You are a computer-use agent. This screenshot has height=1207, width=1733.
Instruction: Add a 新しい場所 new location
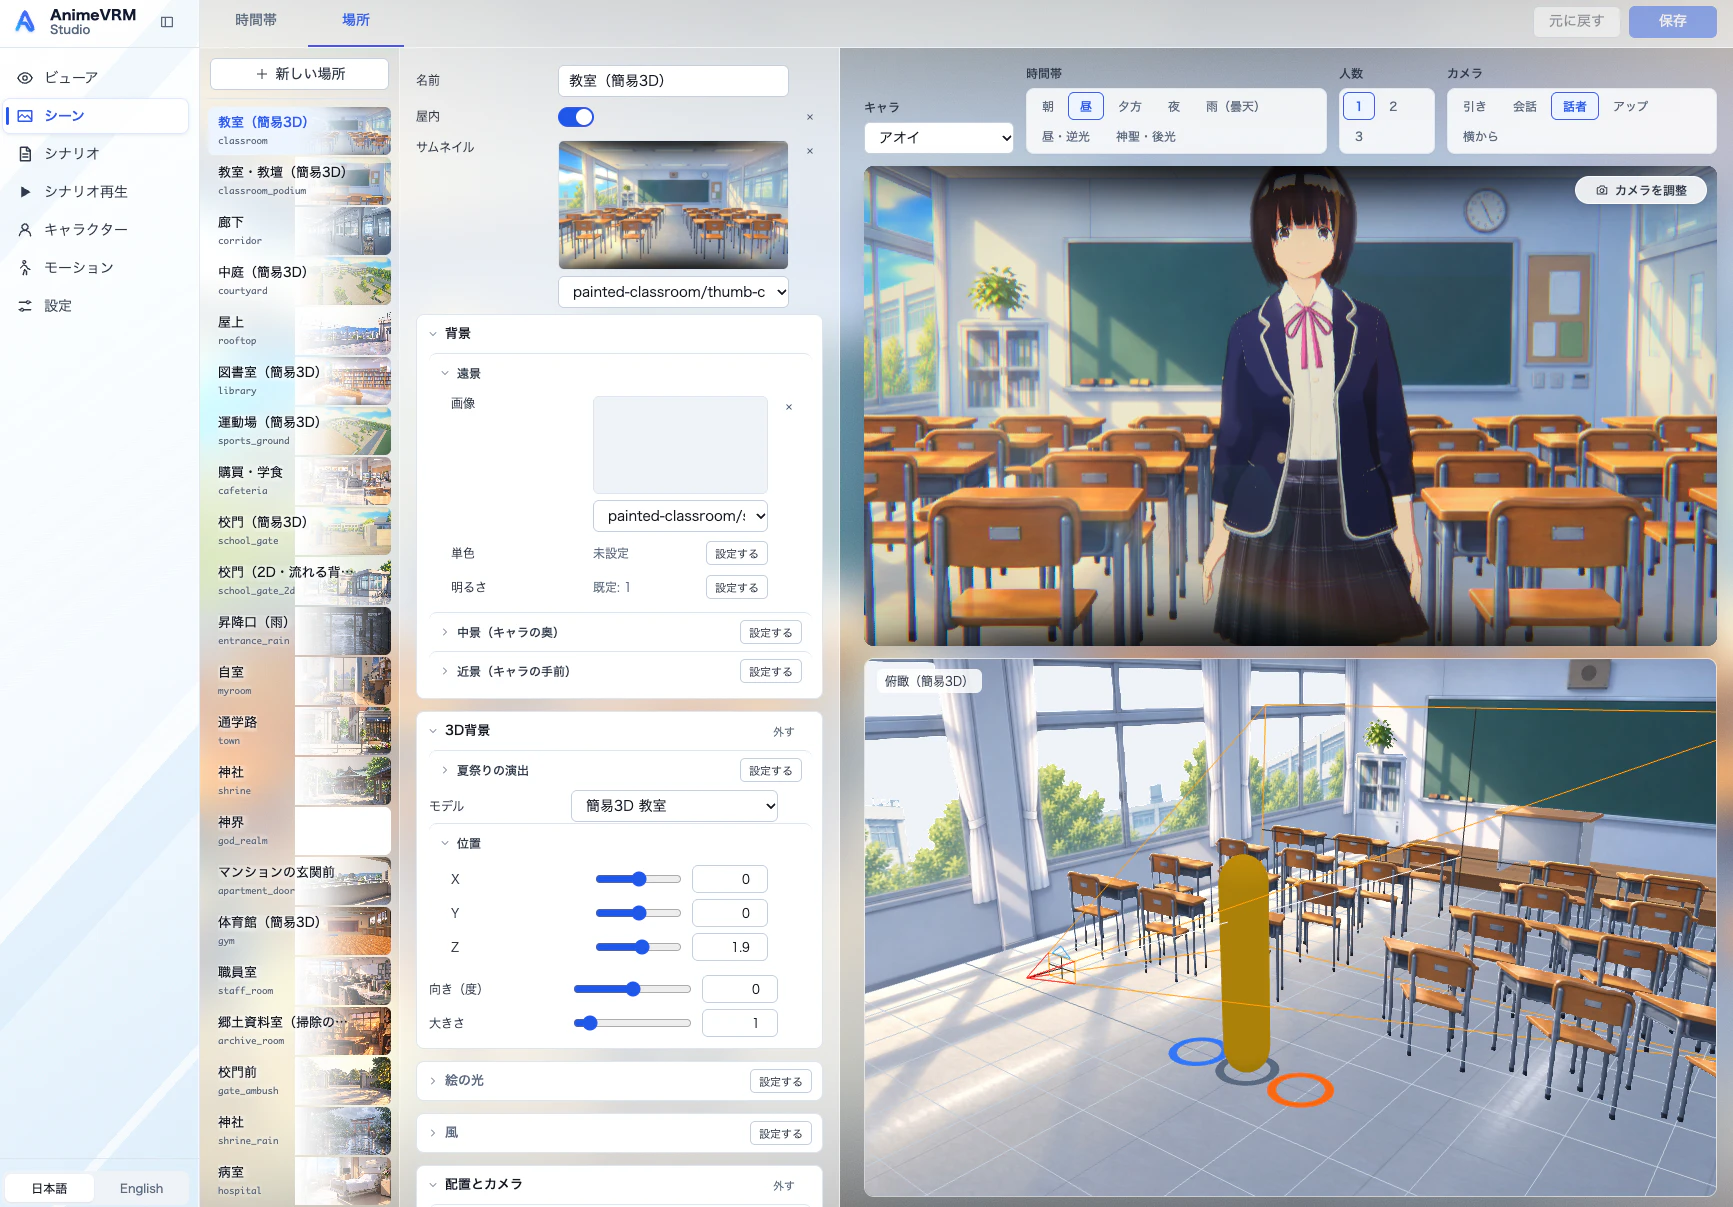click(x=300, y=74)
